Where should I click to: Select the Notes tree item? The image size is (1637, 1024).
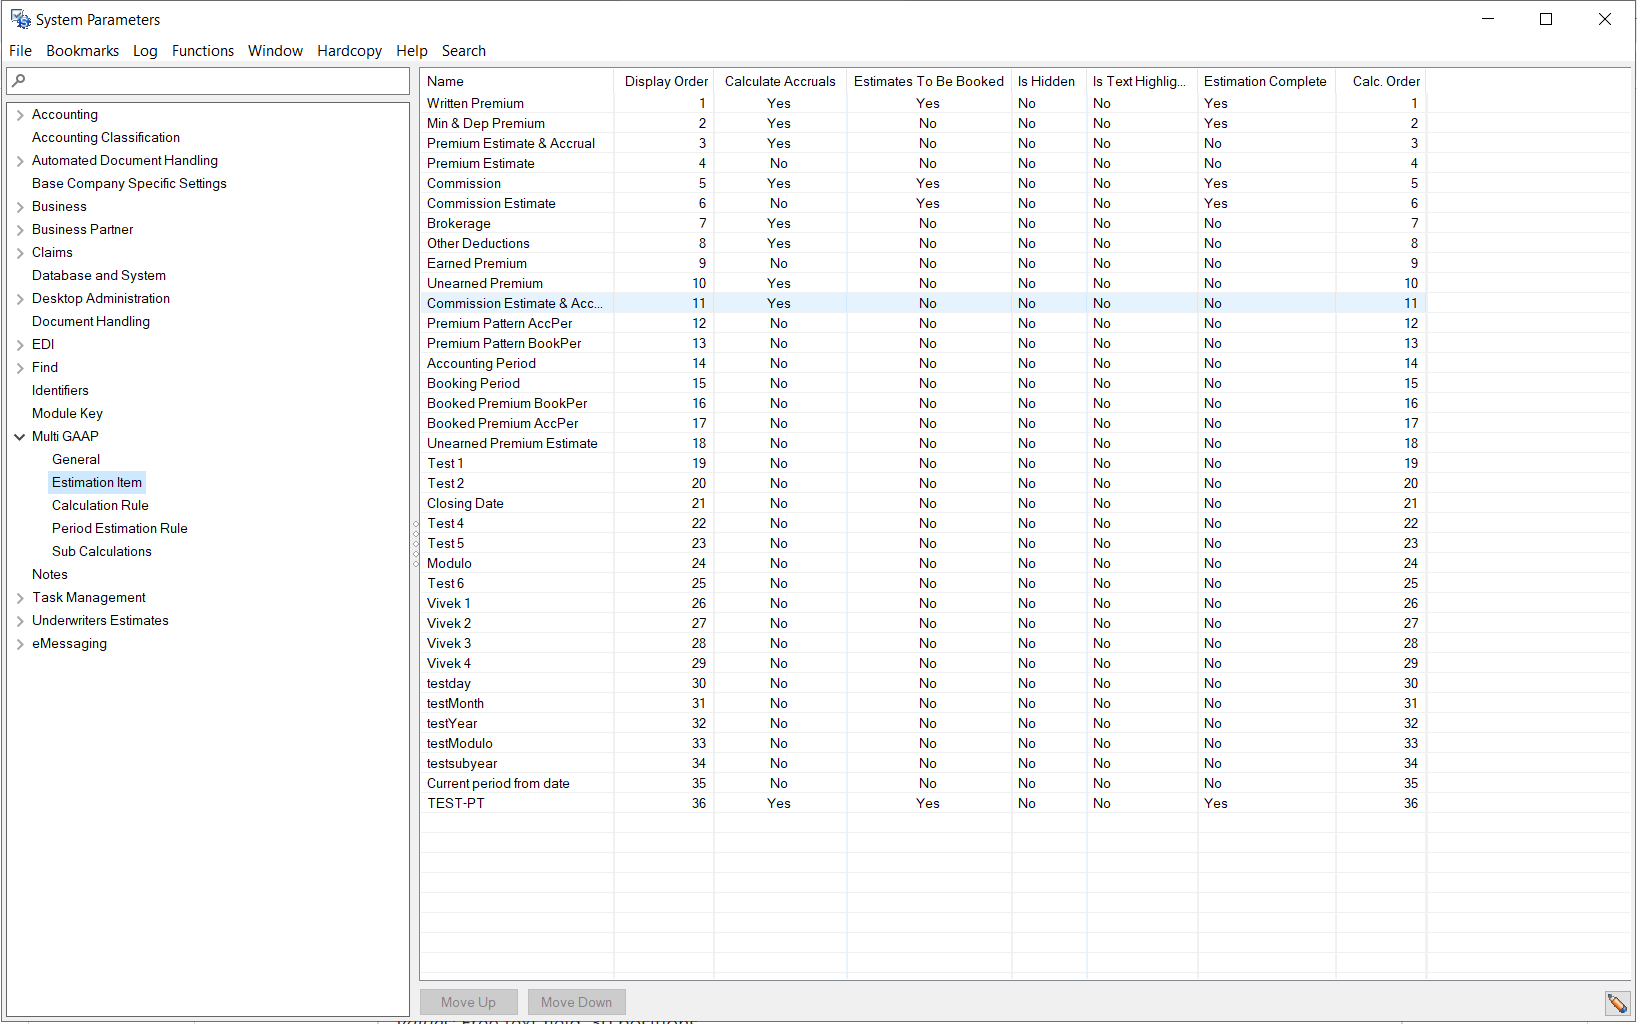(x=50, y=574)
